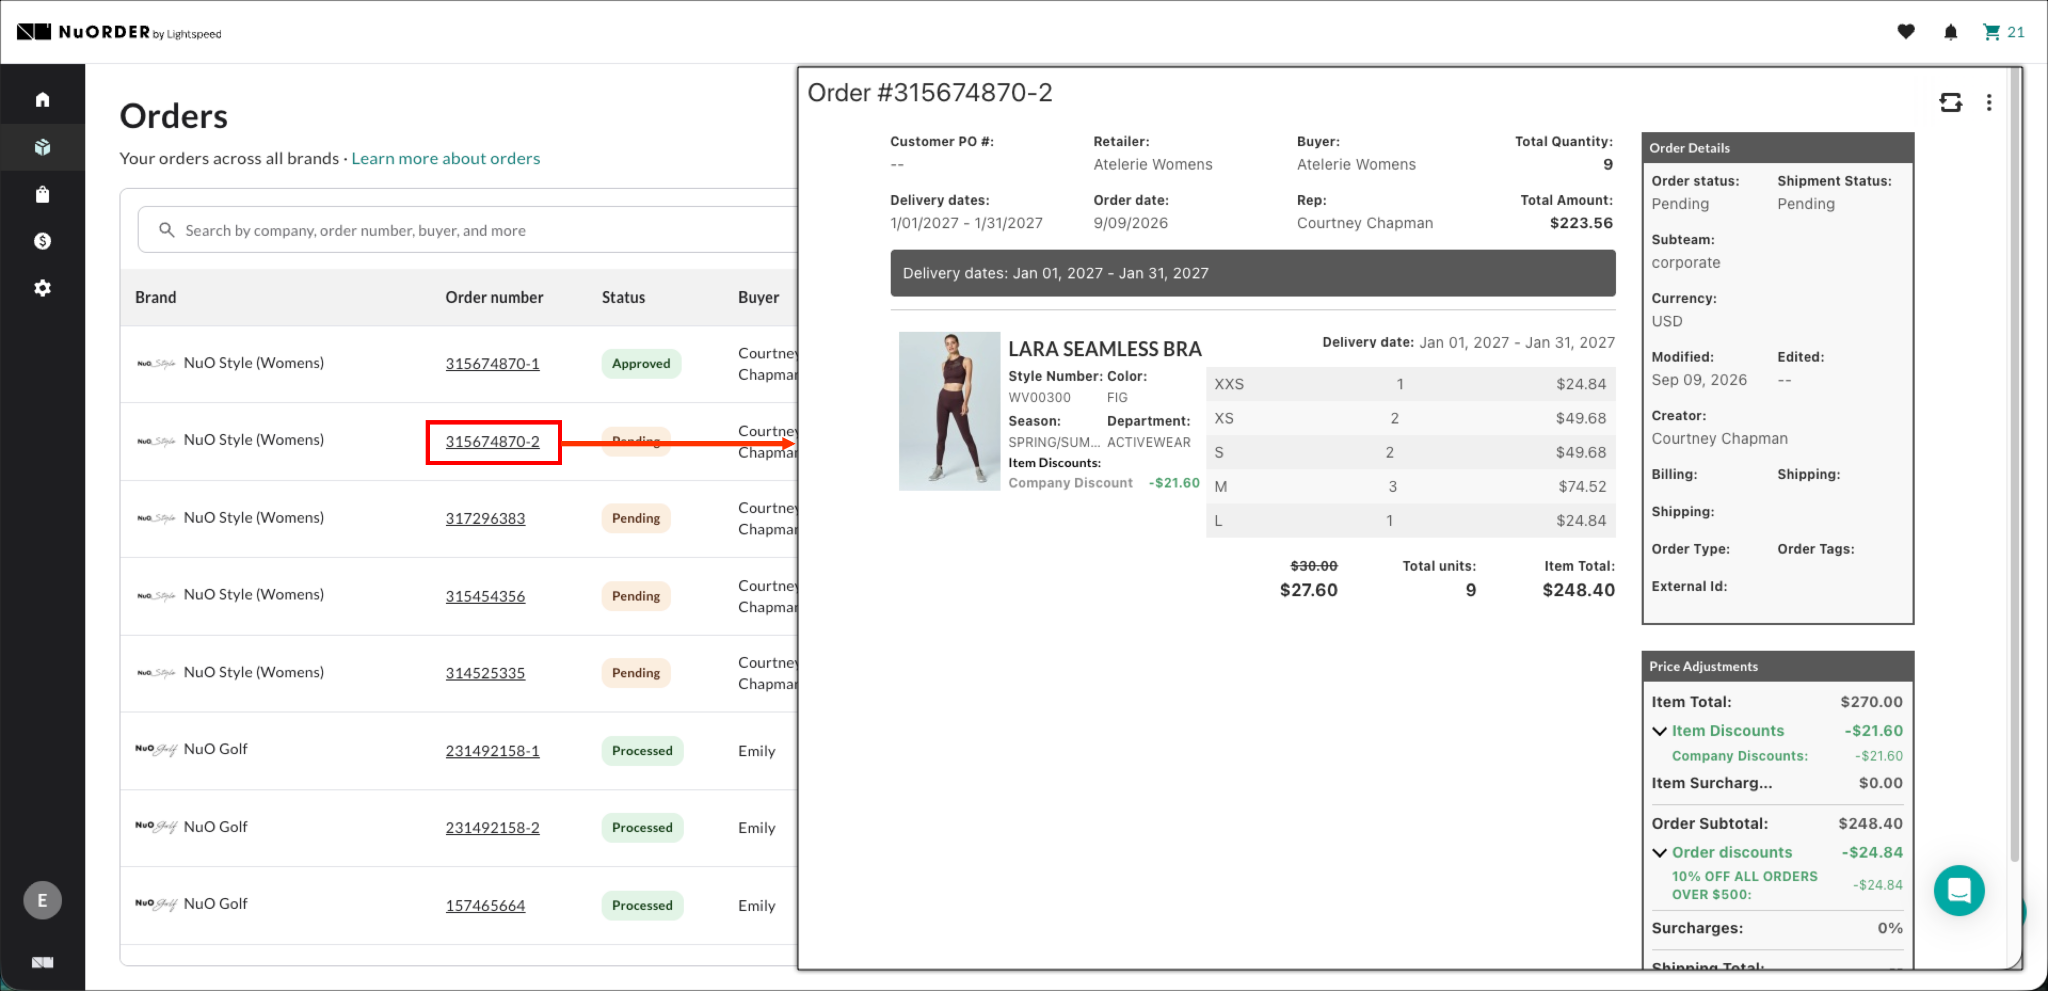Open the settings gear in sidebar
This screenshot has width=2048, height=991.
point(42,288)
